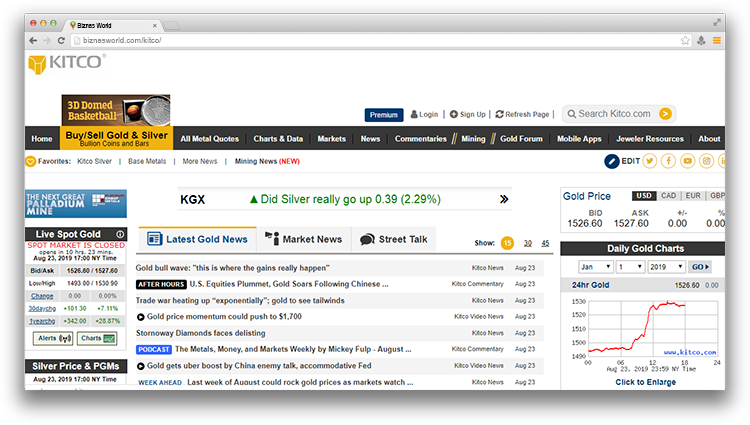Open the year dropdown showing 2019

coord(666,267)
